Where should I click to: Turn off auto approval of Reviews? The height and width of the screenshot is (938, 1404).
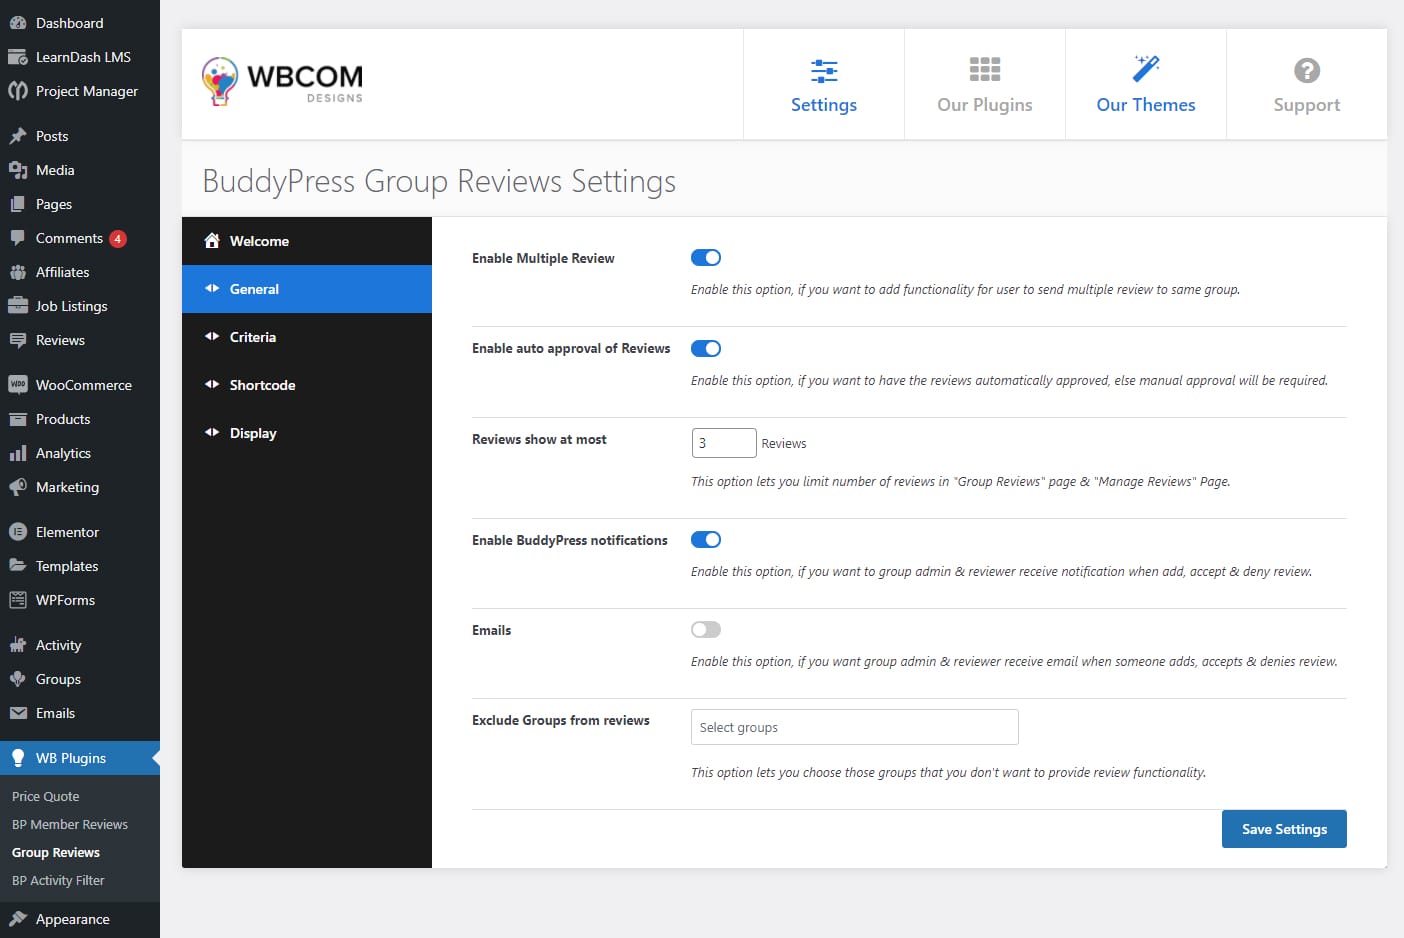click(706, 349)
